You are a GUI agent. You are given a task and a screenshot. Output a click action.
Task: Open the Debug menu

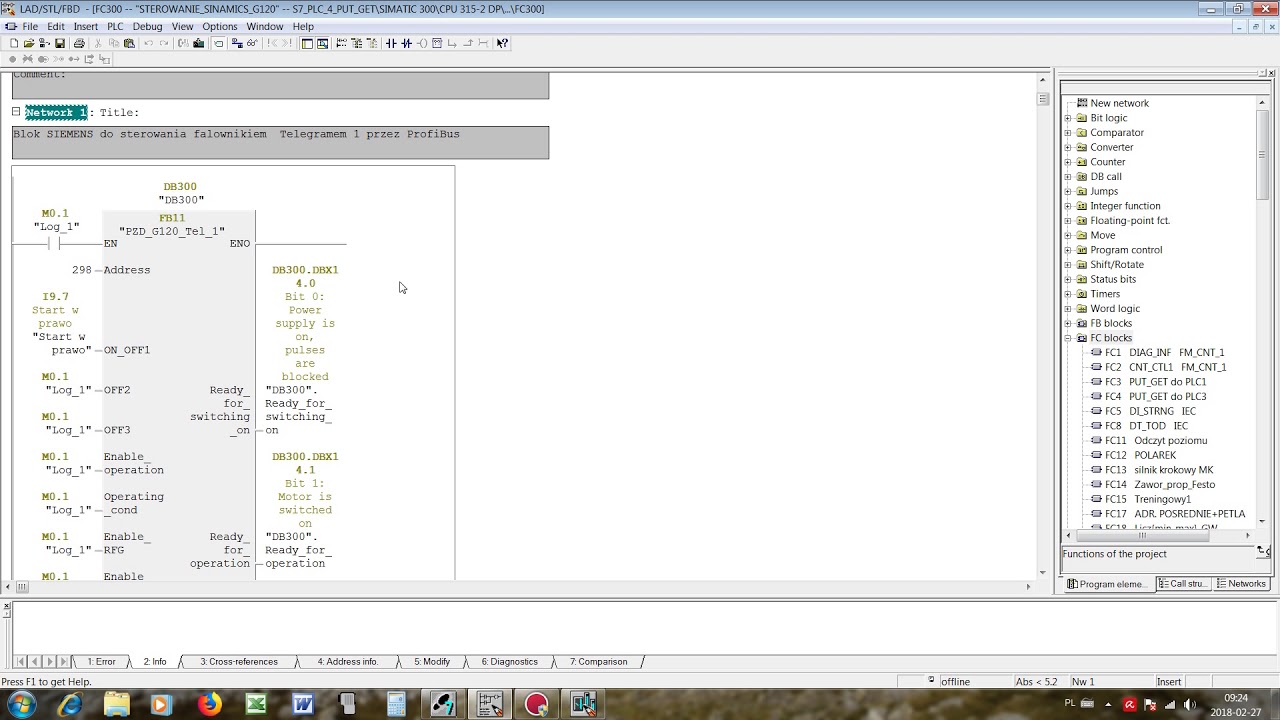point(147,26)
